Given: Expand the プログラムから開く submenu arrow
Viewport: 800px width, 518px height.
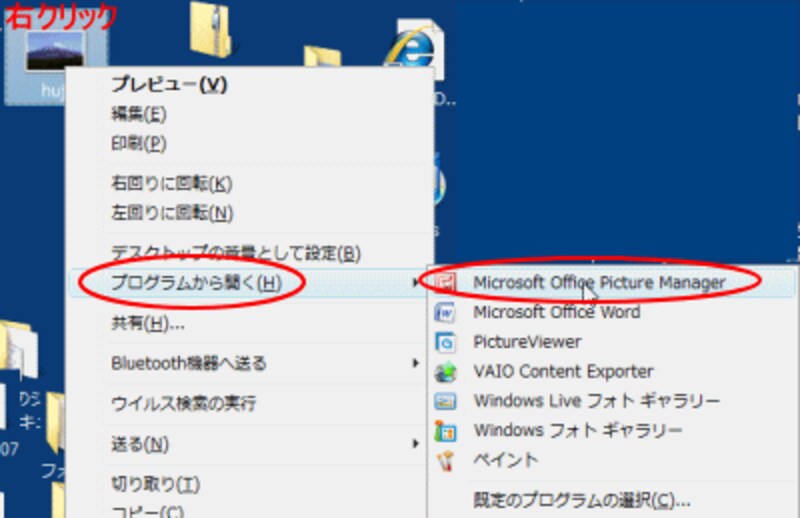Looking at the screenshot, I should [x=416, y=282].
